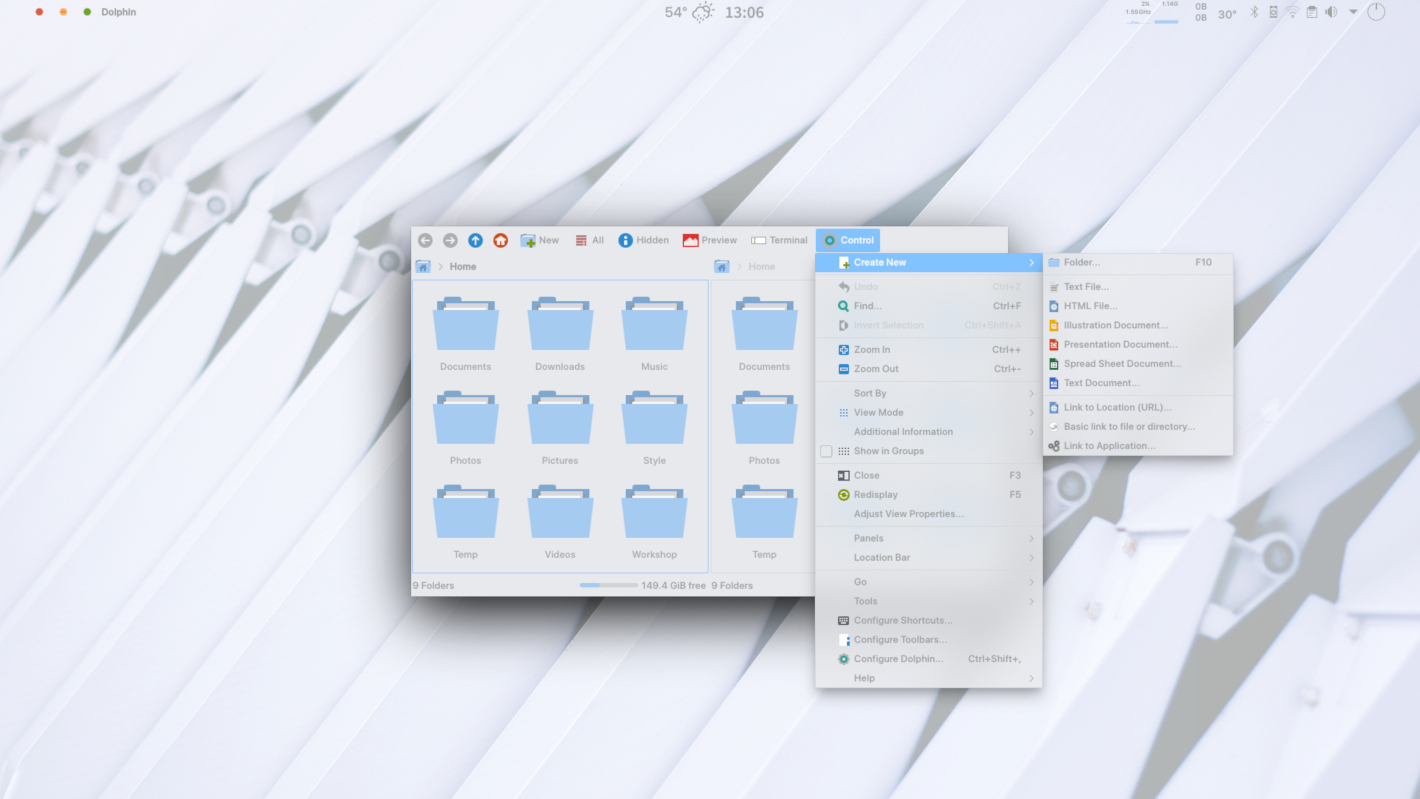The image size is (1420, 799).
Task: Go back with the left arrow toolbar icon
Action: pyautogui.click(x=425, y=240)
